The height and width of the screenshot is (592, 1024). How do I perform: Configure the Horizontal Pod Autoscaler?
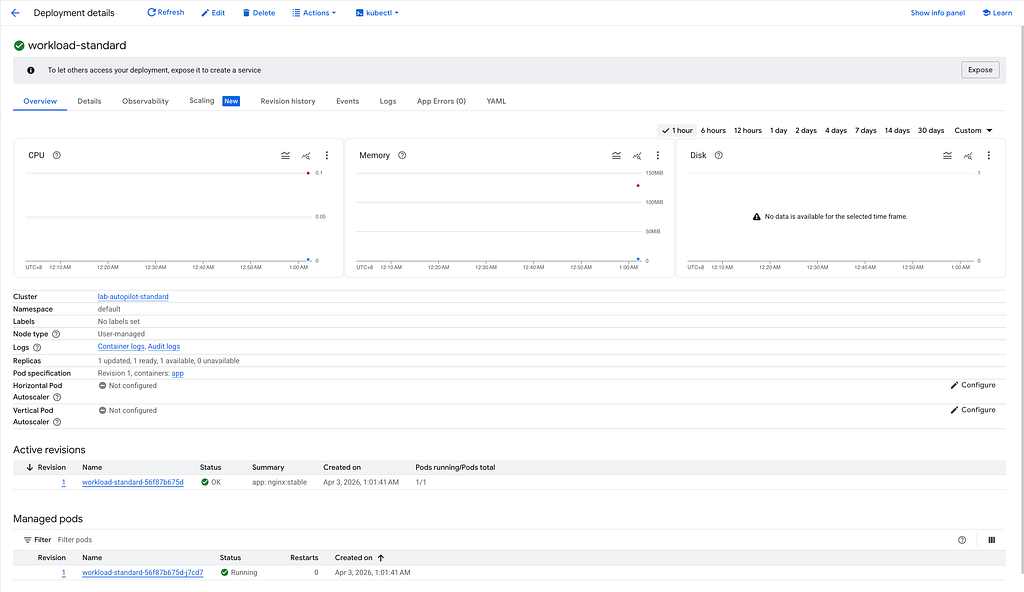pos(973,386)
